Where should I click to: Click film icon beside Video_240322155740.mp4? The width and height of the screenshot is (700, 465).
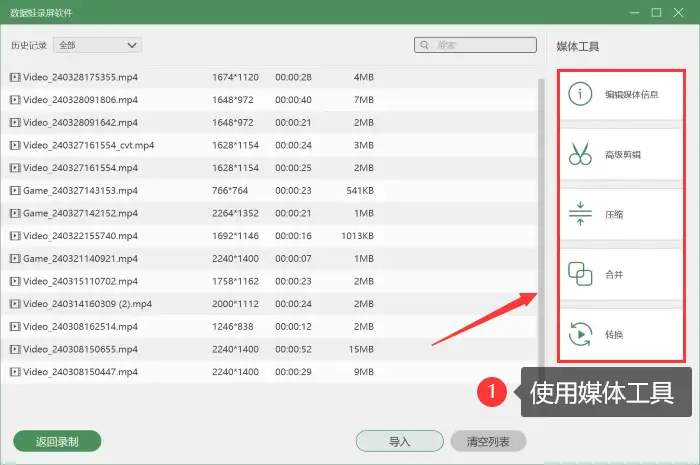(x=15, y=236)
